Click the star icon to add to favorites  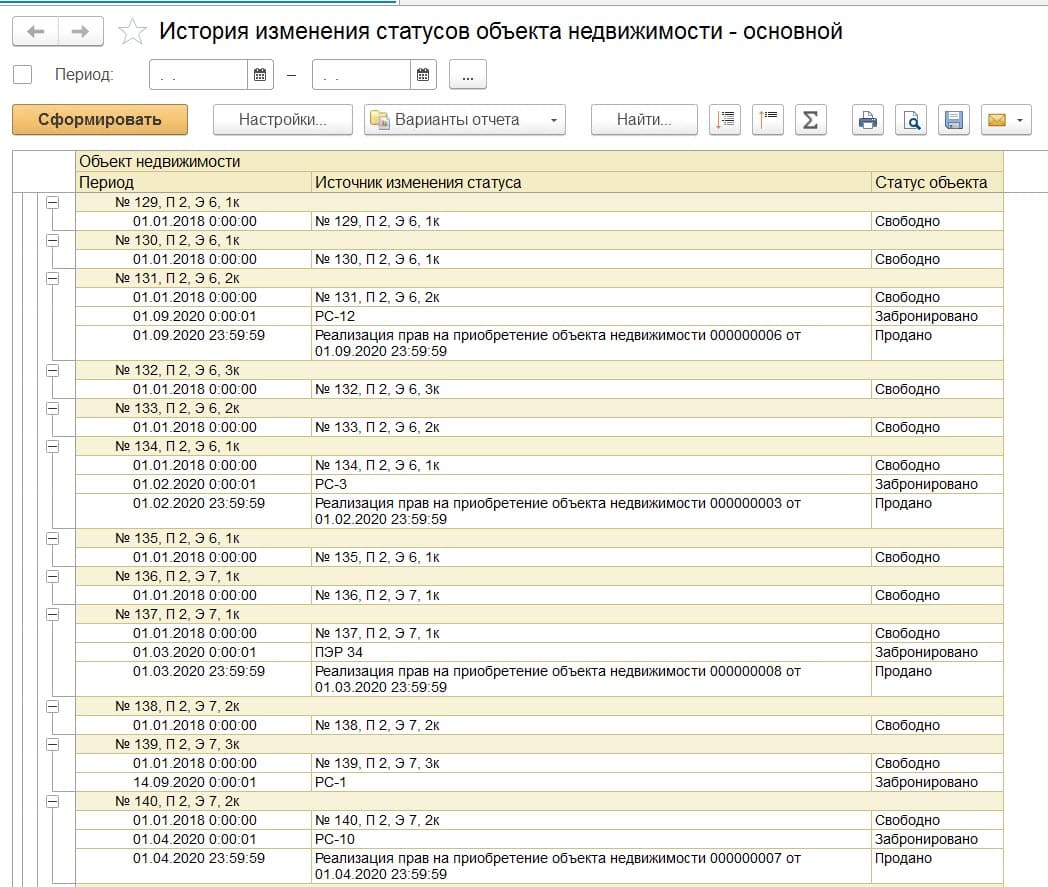[x=132, y=32]
